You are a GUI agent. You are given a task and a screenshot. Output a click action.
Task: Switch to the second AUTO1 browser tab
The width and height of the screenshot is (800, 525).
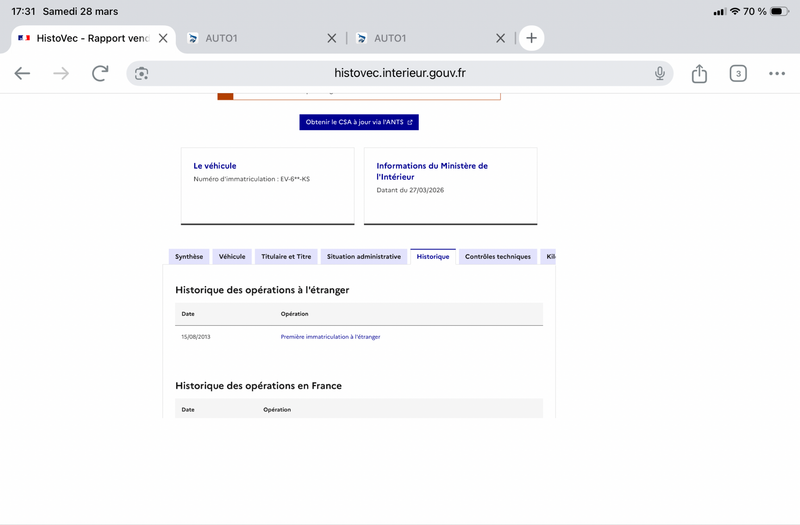pyautogui.click(x=420, y=38)
